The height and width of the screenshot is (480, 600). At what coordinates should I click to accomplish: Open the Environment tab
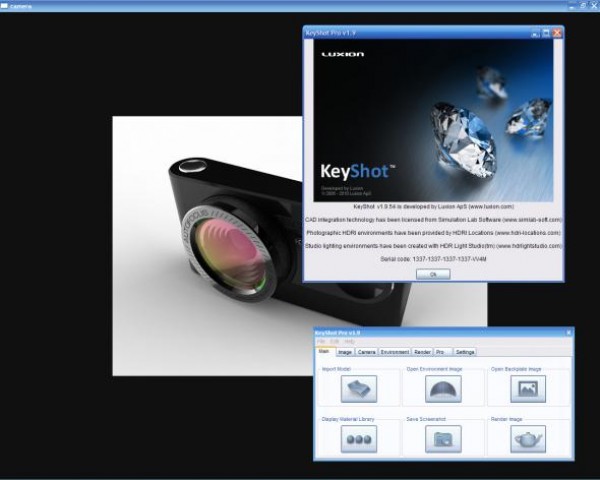click(395, 352)
